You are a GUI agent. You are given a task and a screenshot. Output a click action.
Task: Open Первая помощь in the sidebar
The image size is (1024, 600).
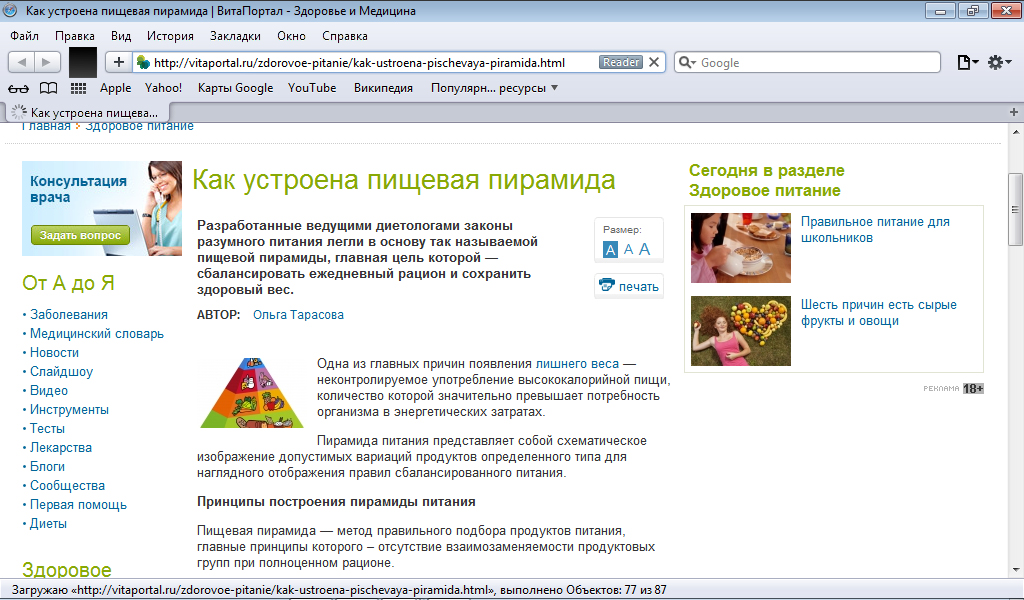point(78,505)
